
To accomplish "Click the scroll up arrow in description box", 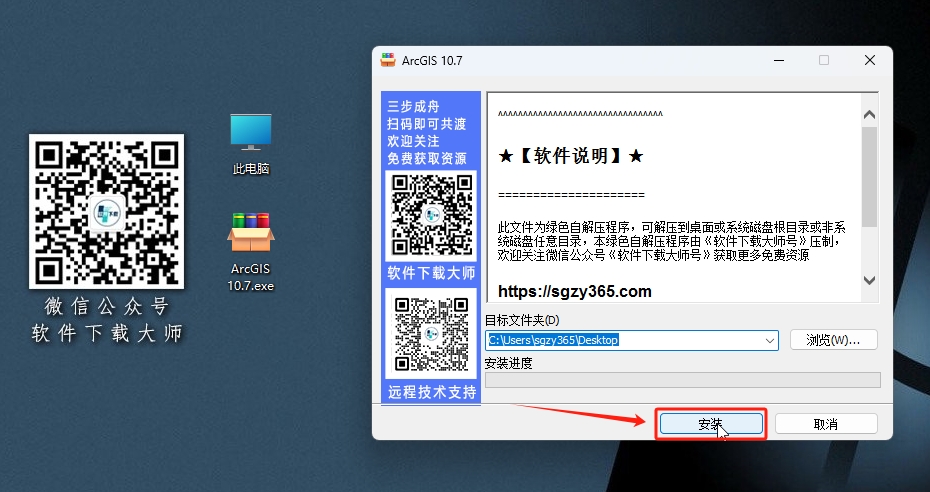I will tap(870, 115).
